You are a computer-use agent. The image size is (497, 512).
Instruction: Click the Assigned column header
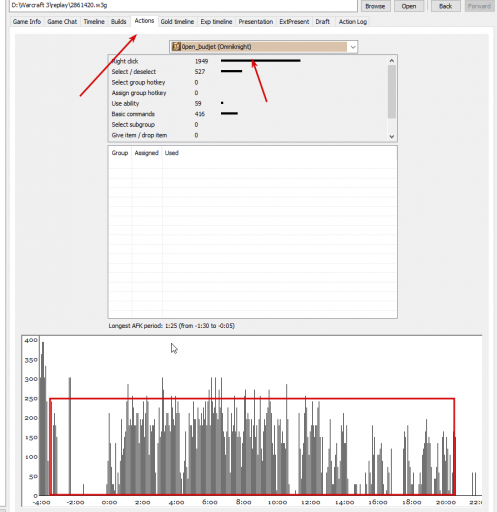coord(146,153)
